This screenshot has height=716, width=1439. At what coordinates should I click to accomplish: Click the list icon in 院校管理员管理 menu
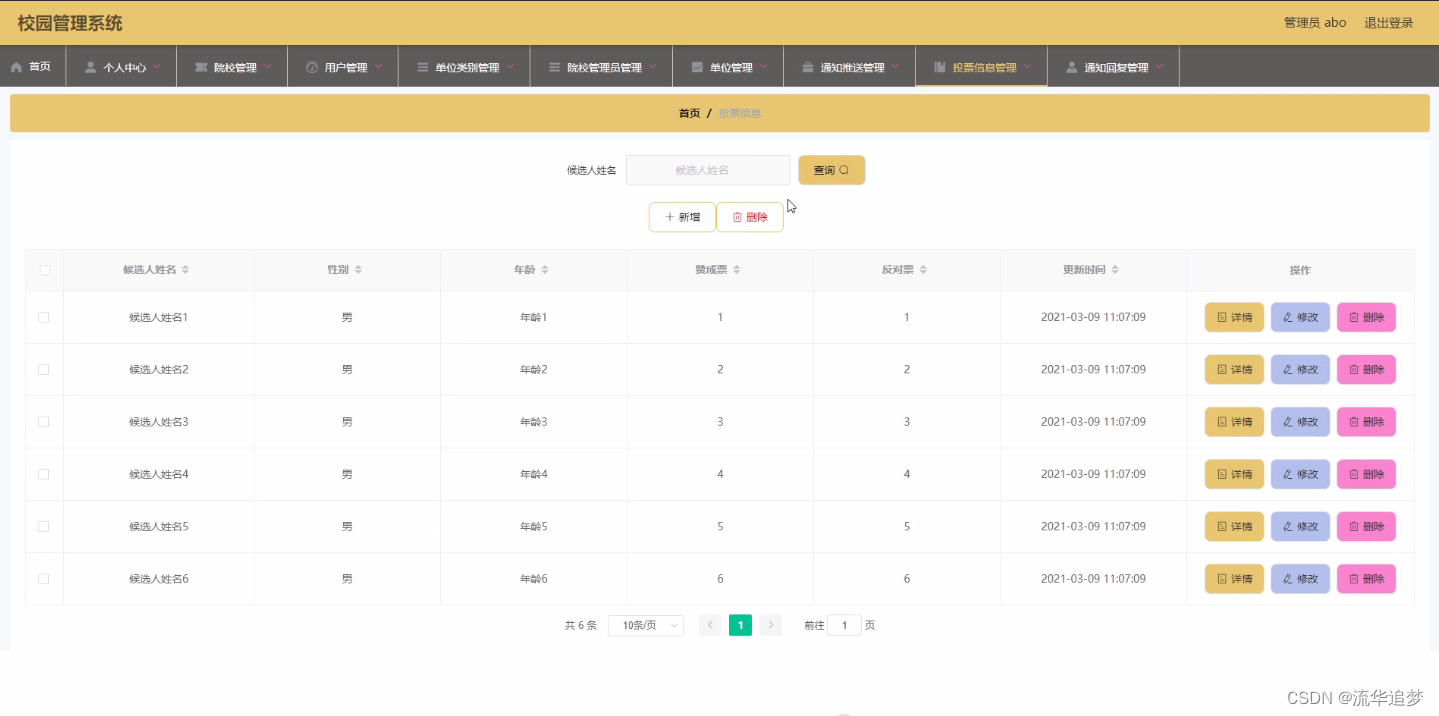pos(555,67)
